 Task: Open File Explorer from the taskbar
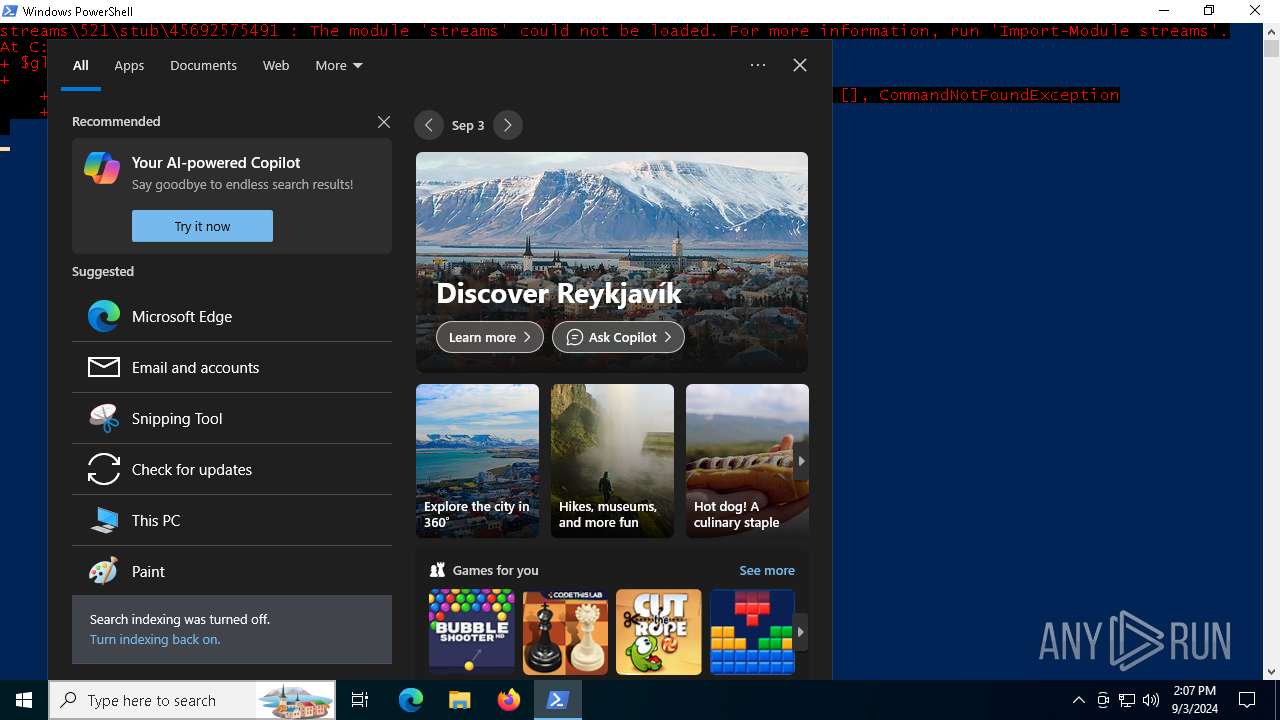pos(460,700)
